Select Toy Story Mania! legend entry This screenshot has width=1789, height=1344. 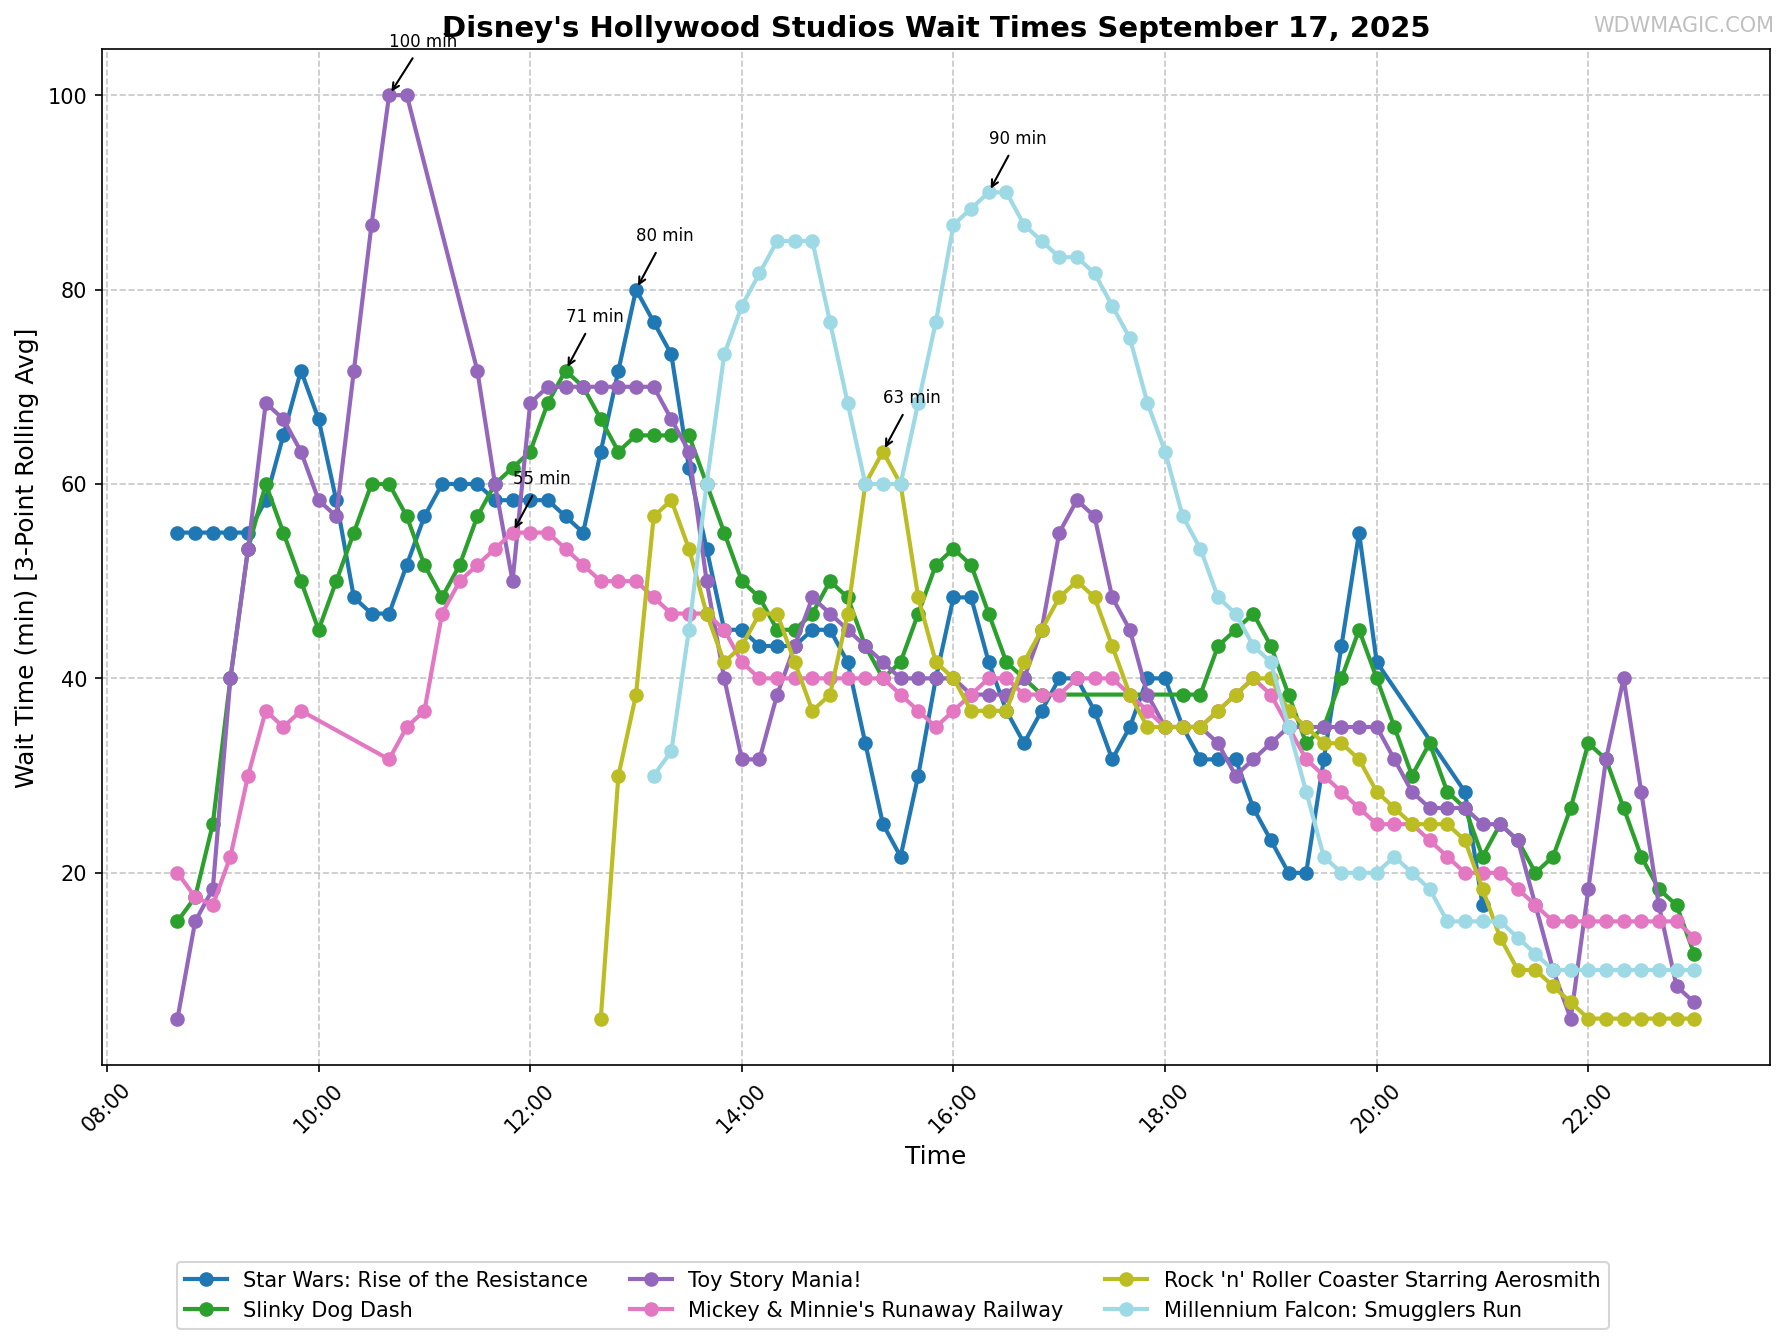pyautogui.click(x=747, y=1280)
